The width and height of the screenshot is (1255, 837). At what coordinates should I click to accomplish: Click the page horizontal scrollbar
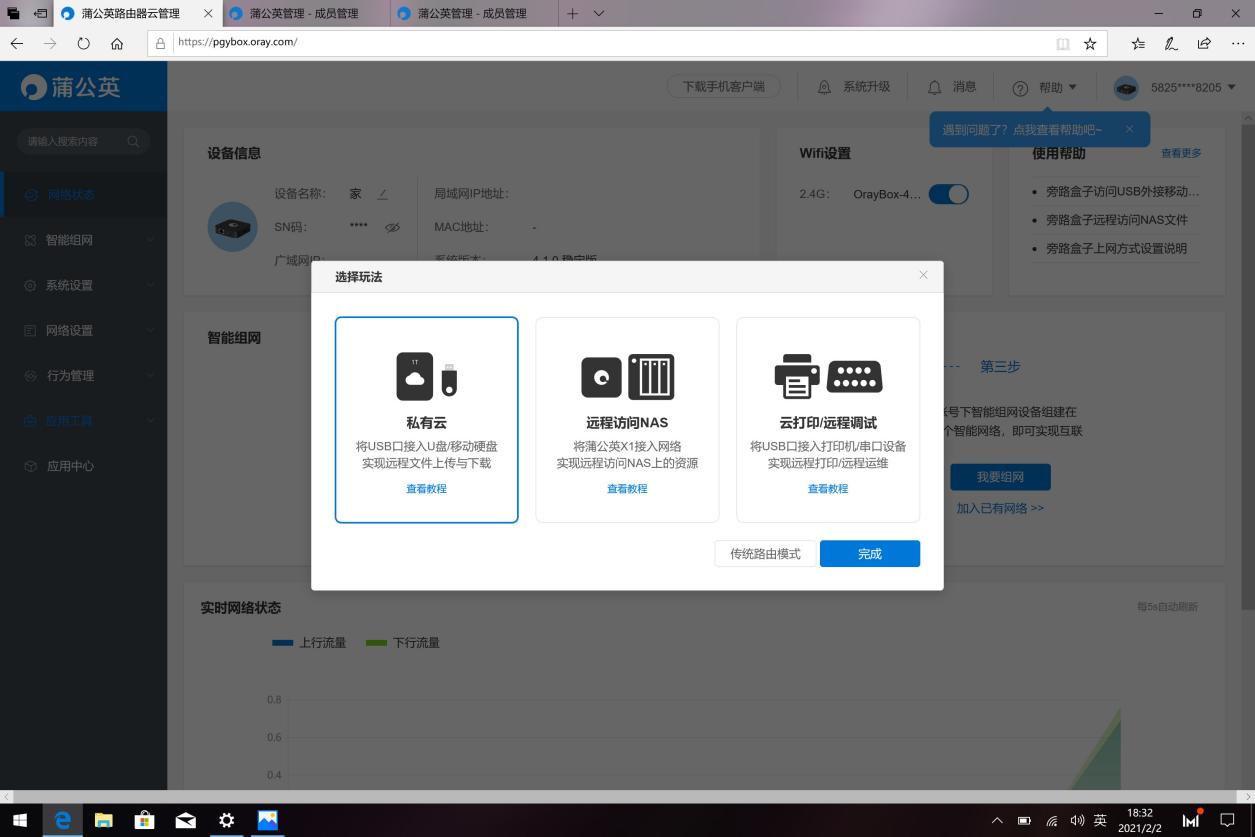(x=627, y=796)
